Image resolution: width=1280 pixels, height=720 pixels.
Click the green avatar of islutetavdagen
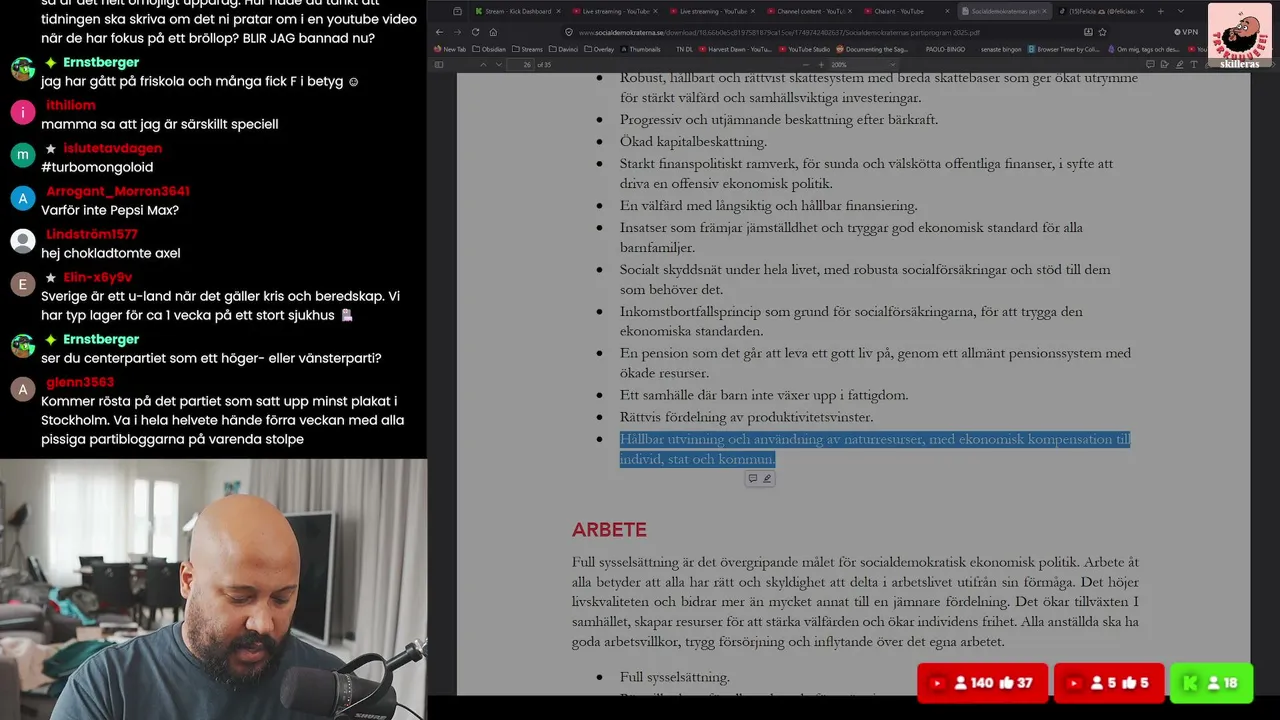pyautogui.click(x=23, y=155)
